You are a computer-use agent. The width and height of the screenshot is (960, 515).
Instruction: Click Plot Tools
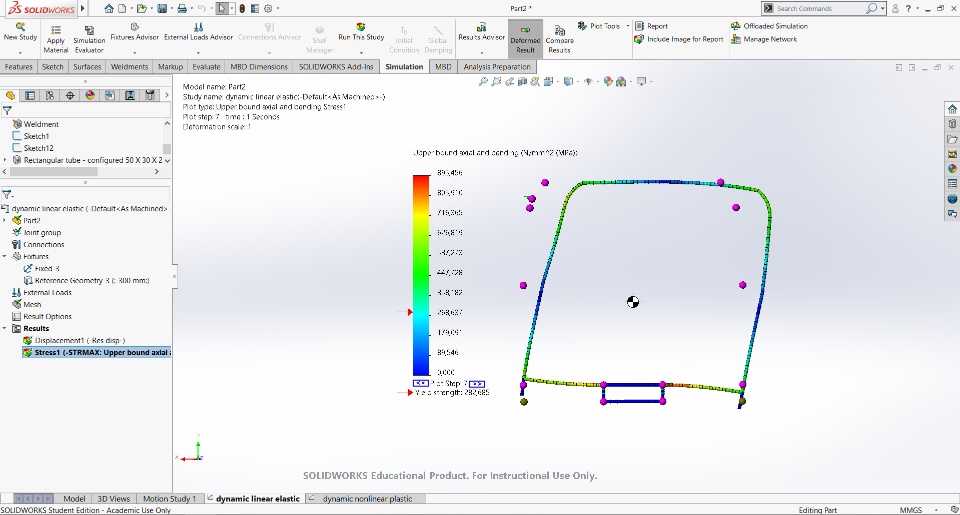point(599,26)
